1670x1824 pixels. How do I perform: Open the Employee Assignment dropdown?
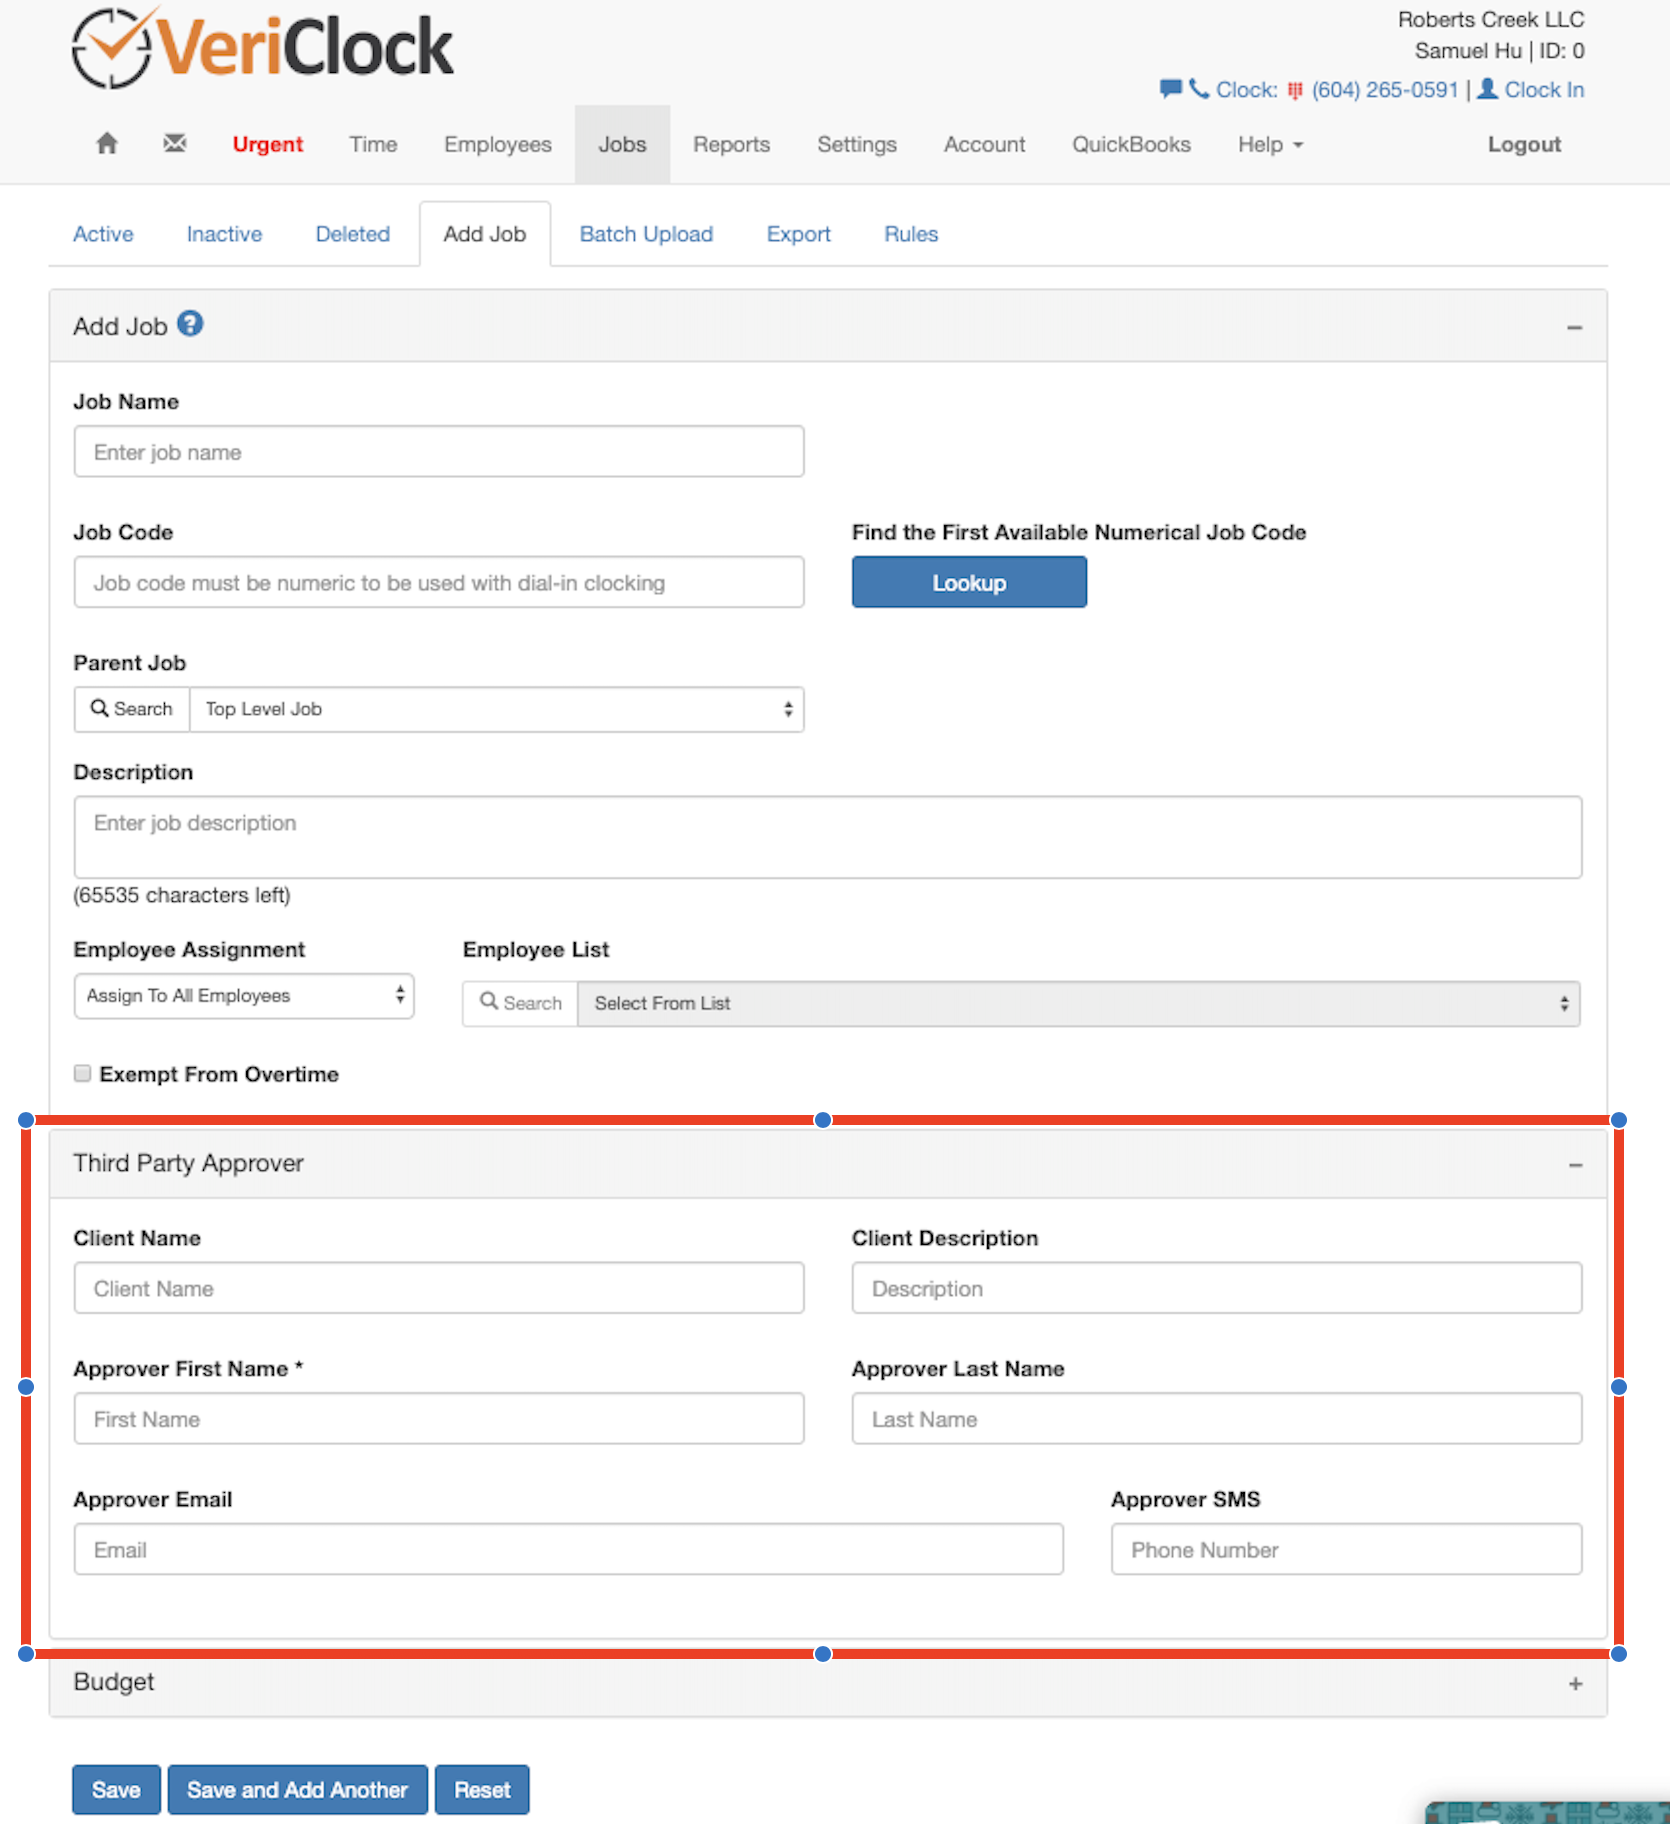point(244,996)
